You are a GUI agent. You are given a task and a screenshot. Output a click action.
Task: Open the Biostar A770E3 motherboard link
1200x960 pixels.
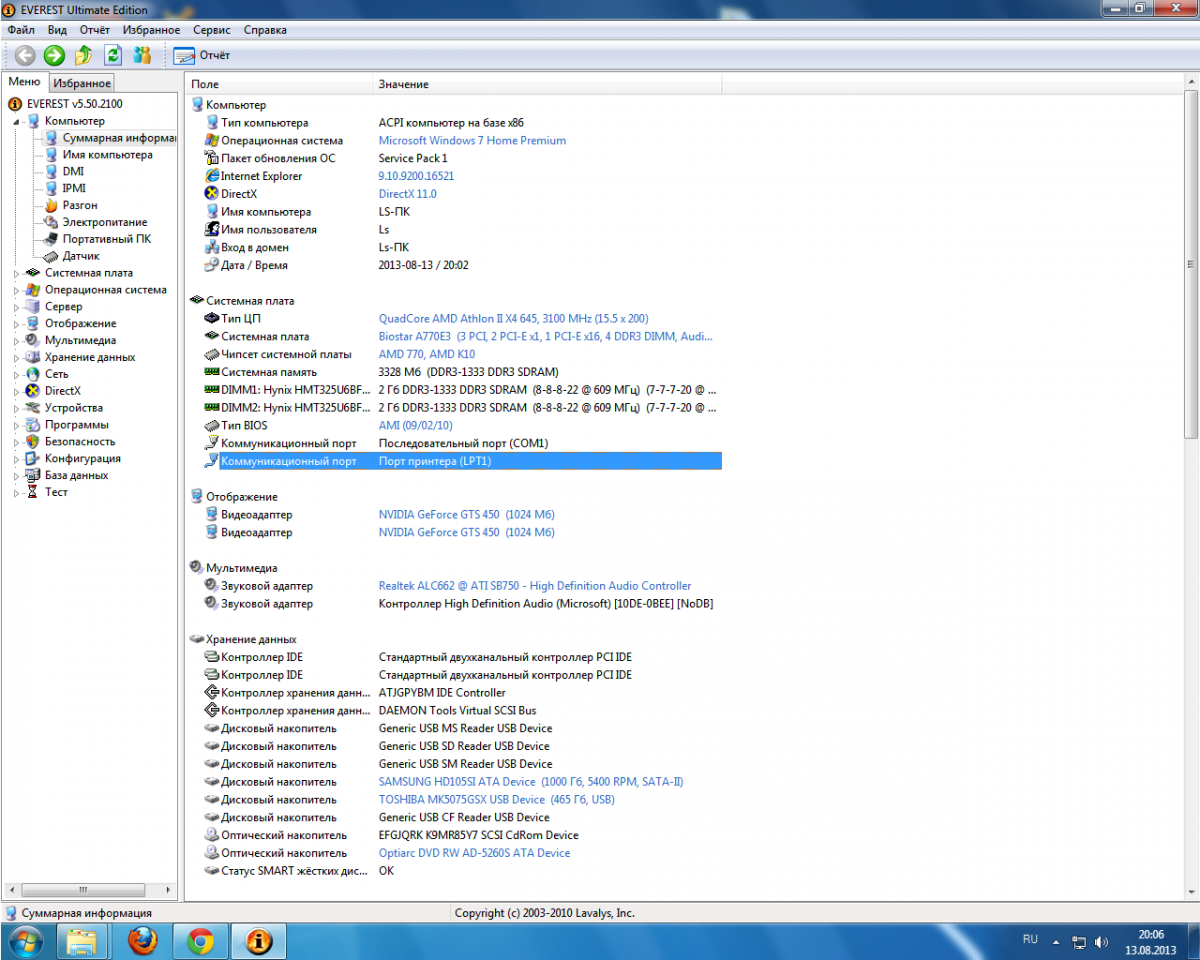point(545,336)
